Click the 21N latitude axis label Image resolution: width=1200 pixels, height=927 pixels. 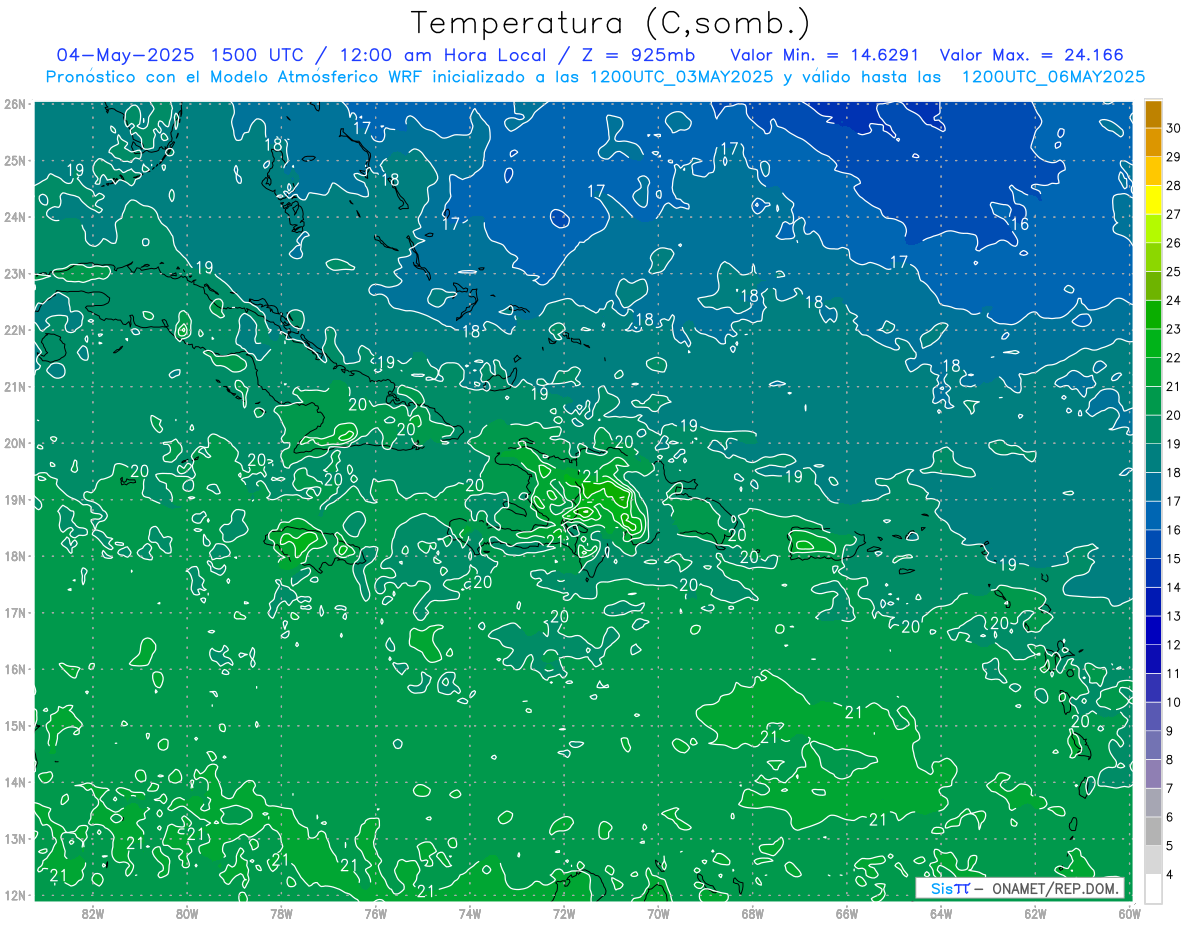pyautogui.click(x=15, y=386)
